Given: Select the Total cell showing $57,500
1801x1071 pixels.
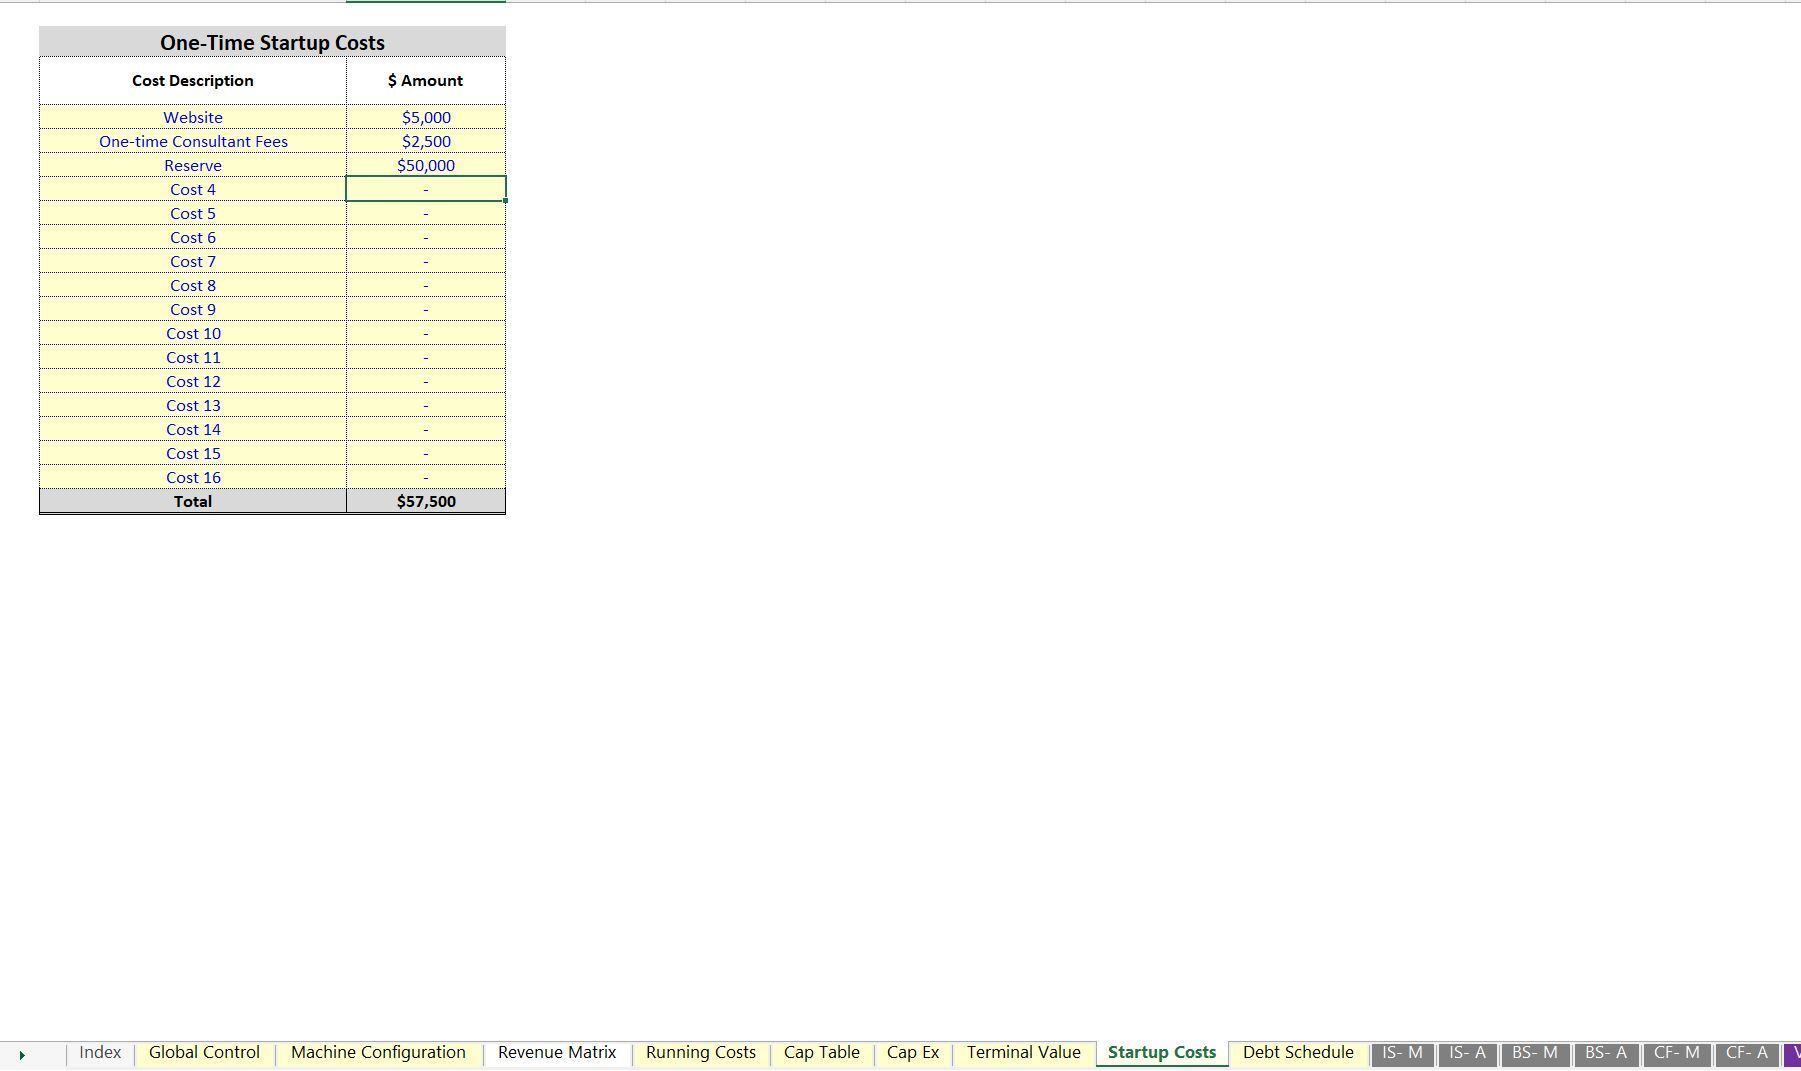Looking at the screenshot, I should (425, 501).
